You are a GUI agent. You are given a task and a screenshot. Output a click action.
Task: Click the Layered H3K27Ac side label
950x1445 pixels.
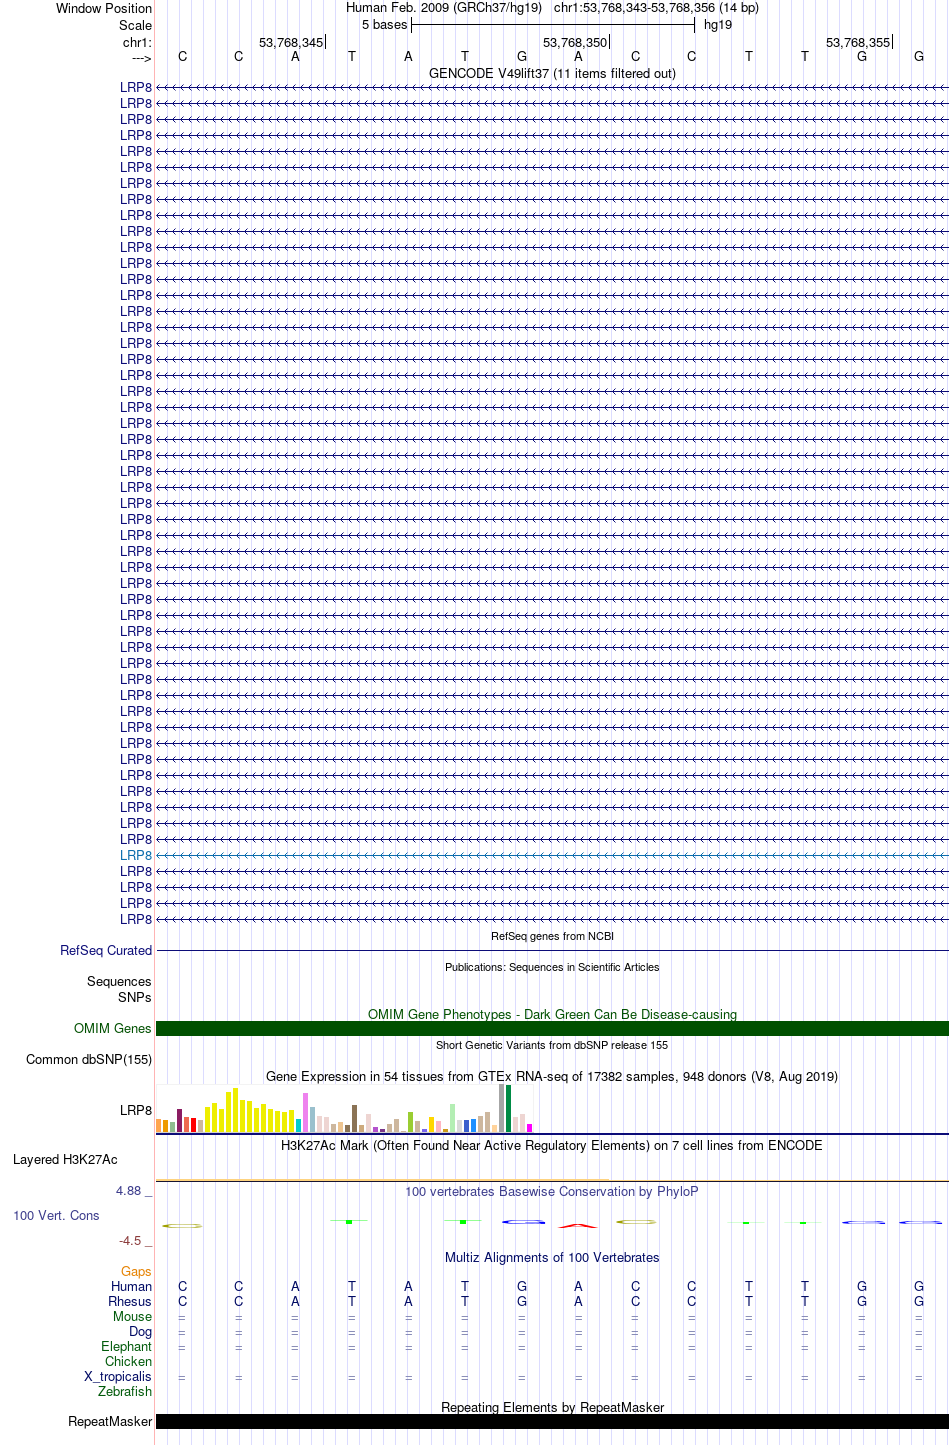tap(65, 1160)
